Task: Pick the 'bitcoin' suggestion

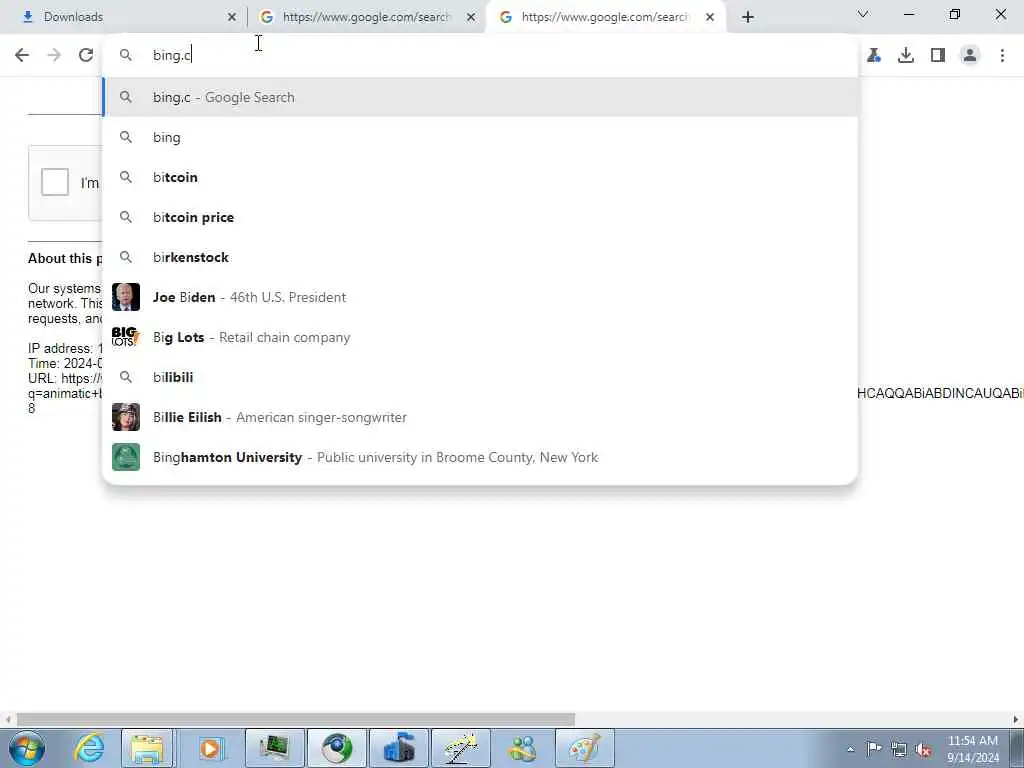Action: tap(480, 177)
